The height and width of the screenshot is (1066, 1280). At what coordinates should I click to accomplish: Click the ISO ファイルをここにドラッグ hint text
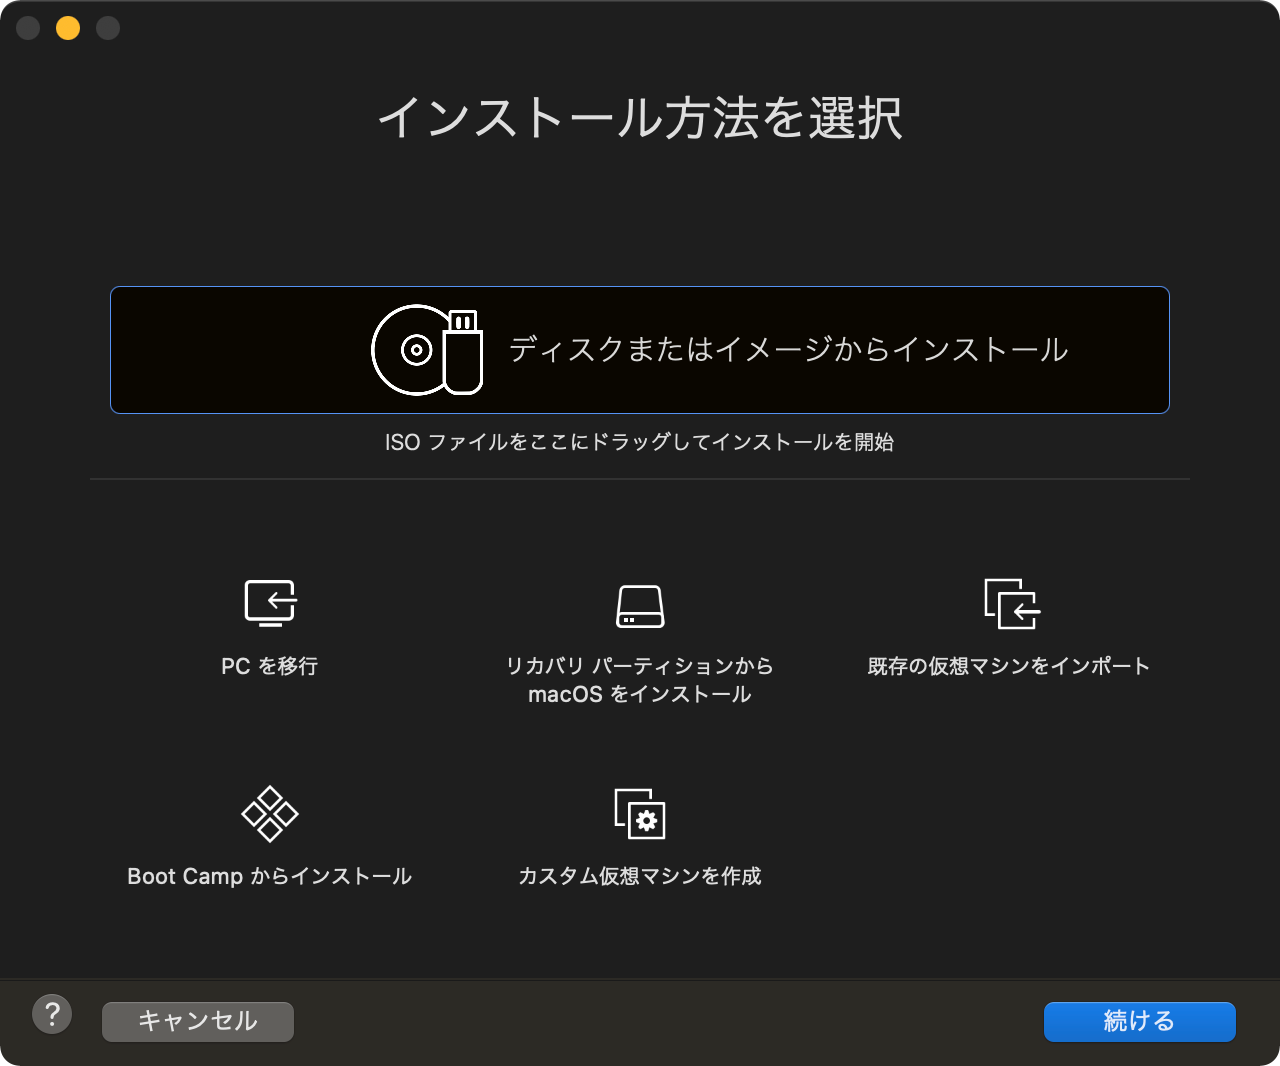tap(640, 442)
